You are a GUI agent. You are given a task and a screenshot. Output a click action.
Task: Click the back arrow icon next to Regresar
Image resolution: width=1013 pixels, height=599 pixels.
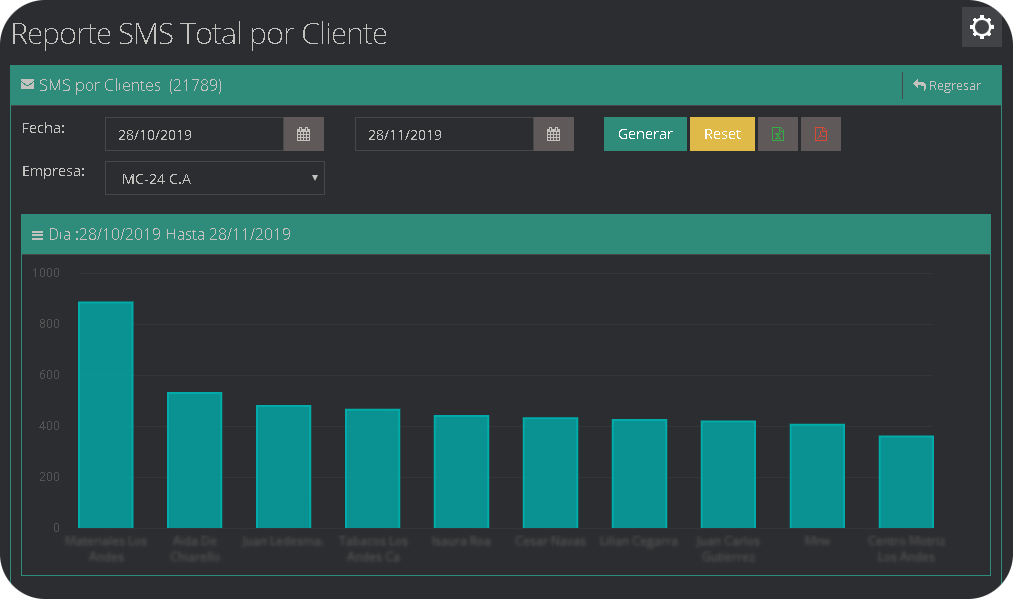point(917,85)
